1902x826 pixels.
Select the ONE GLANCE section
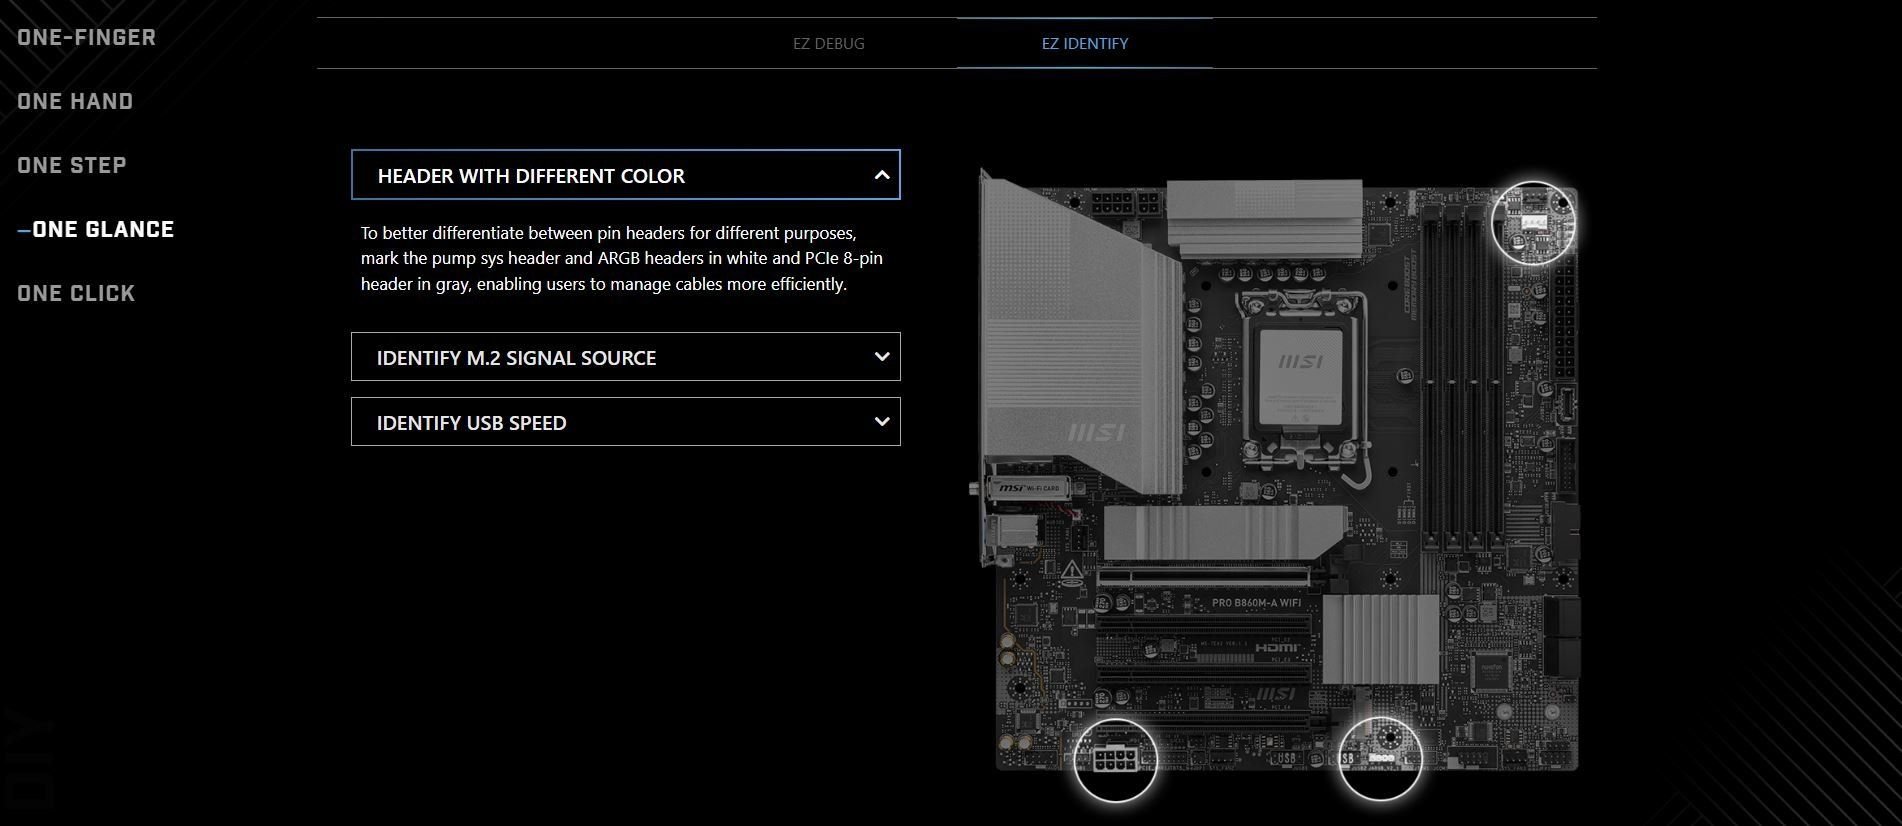click(x=103, y=230)
